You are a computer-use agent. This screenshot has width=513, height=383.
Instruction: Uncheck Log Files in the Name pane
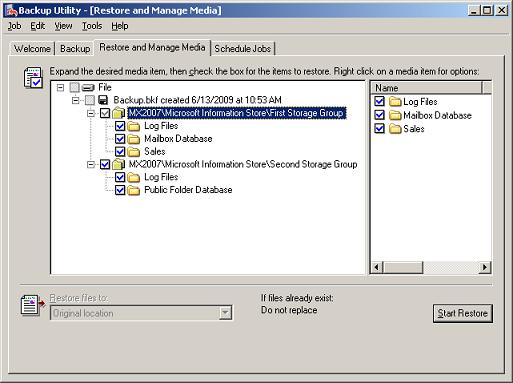tap(379, 101)
